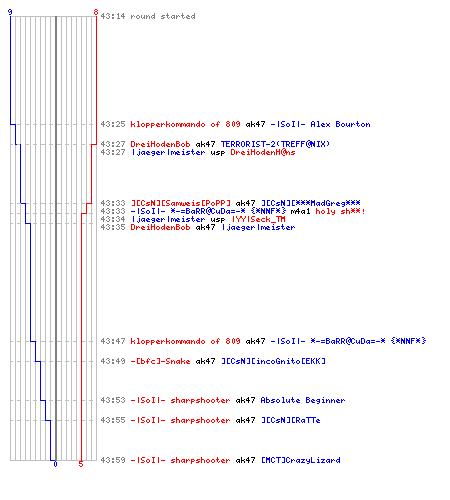Screen dimensions: 450x500
Task: Click red team final count '5' at graph bottom
Action: pos(81,464)
